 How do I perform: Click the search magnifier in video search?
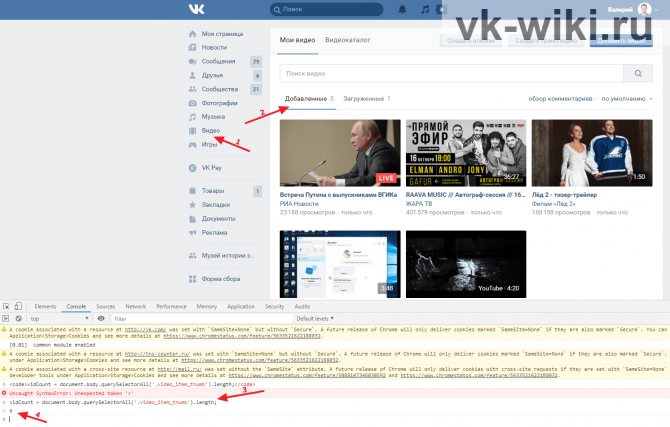click(638, 74)
